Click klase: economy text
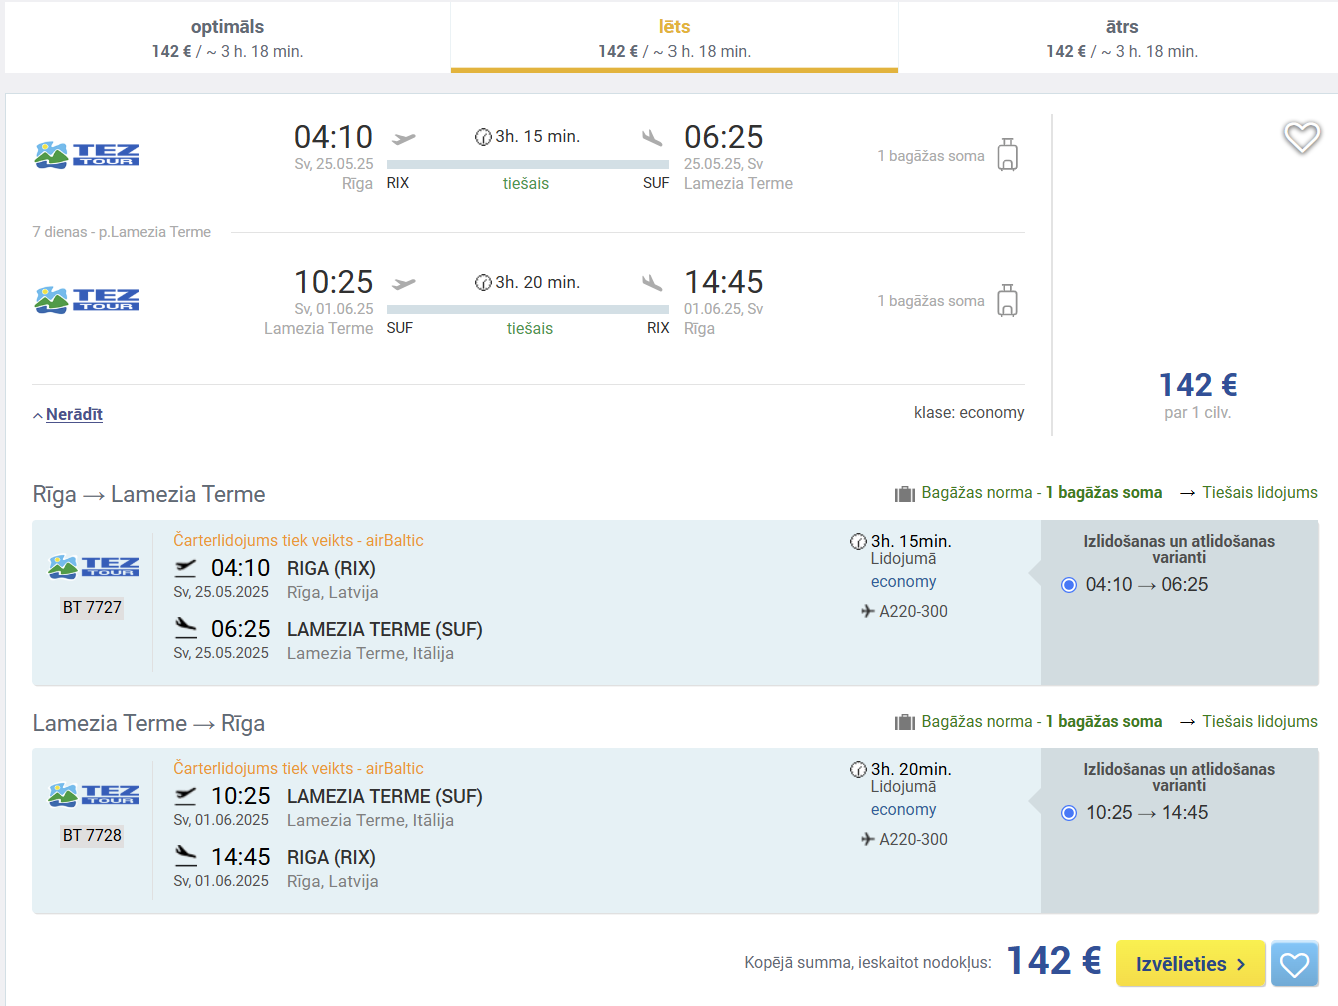Image resolution: width=1338 pixels, height=1006 pixels. pyautogui.click(x=969, y=413)
